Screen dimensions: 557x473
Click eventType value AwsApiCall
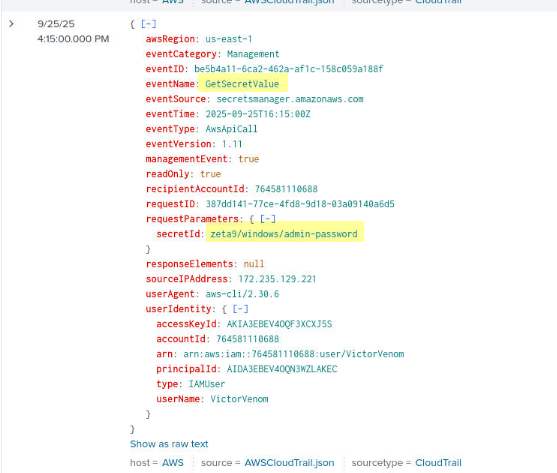coord(231,129)
